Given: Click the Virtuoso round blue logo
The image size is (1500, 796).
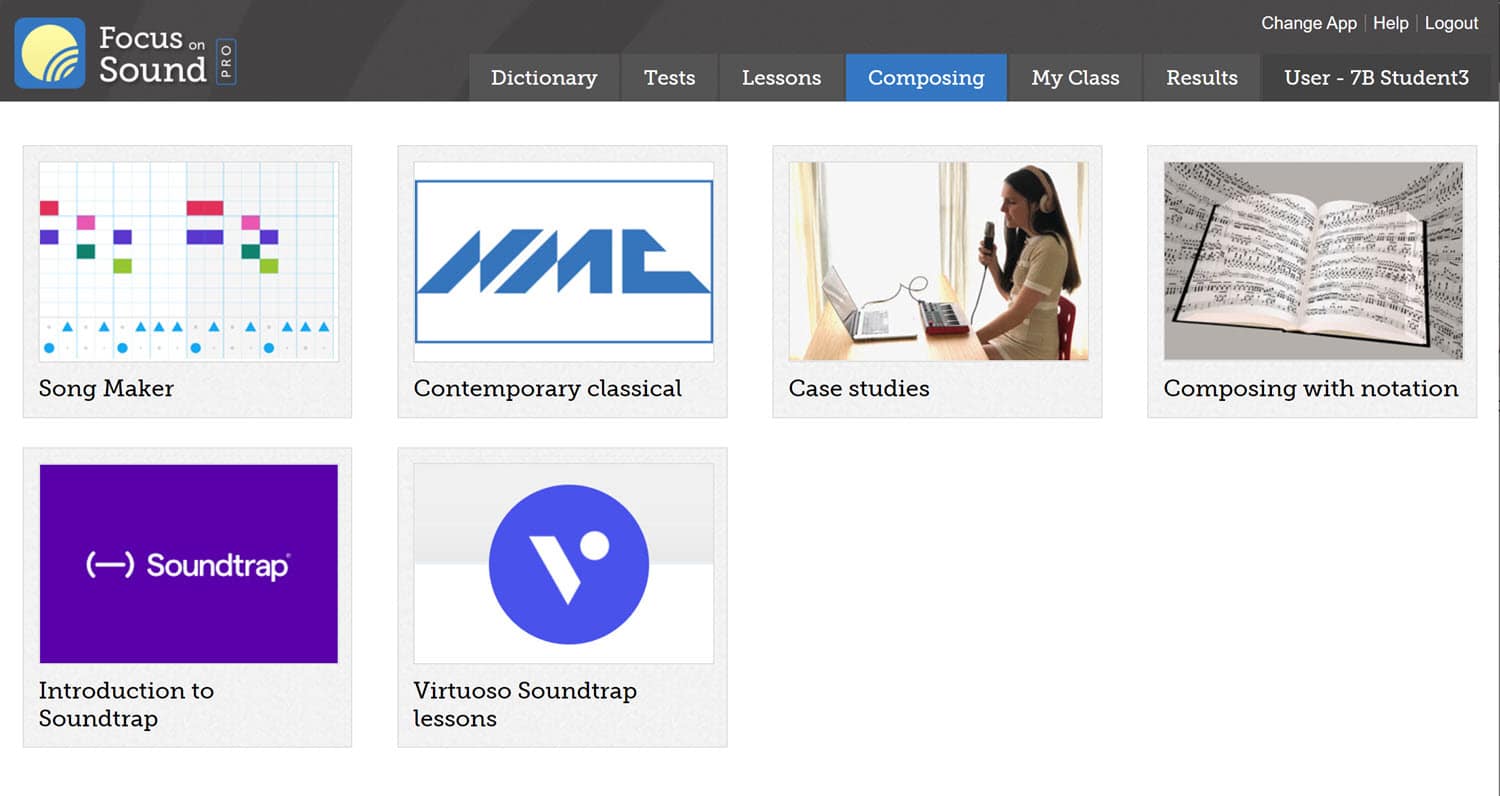Looking at the screenshot, I should coord(568,565).
